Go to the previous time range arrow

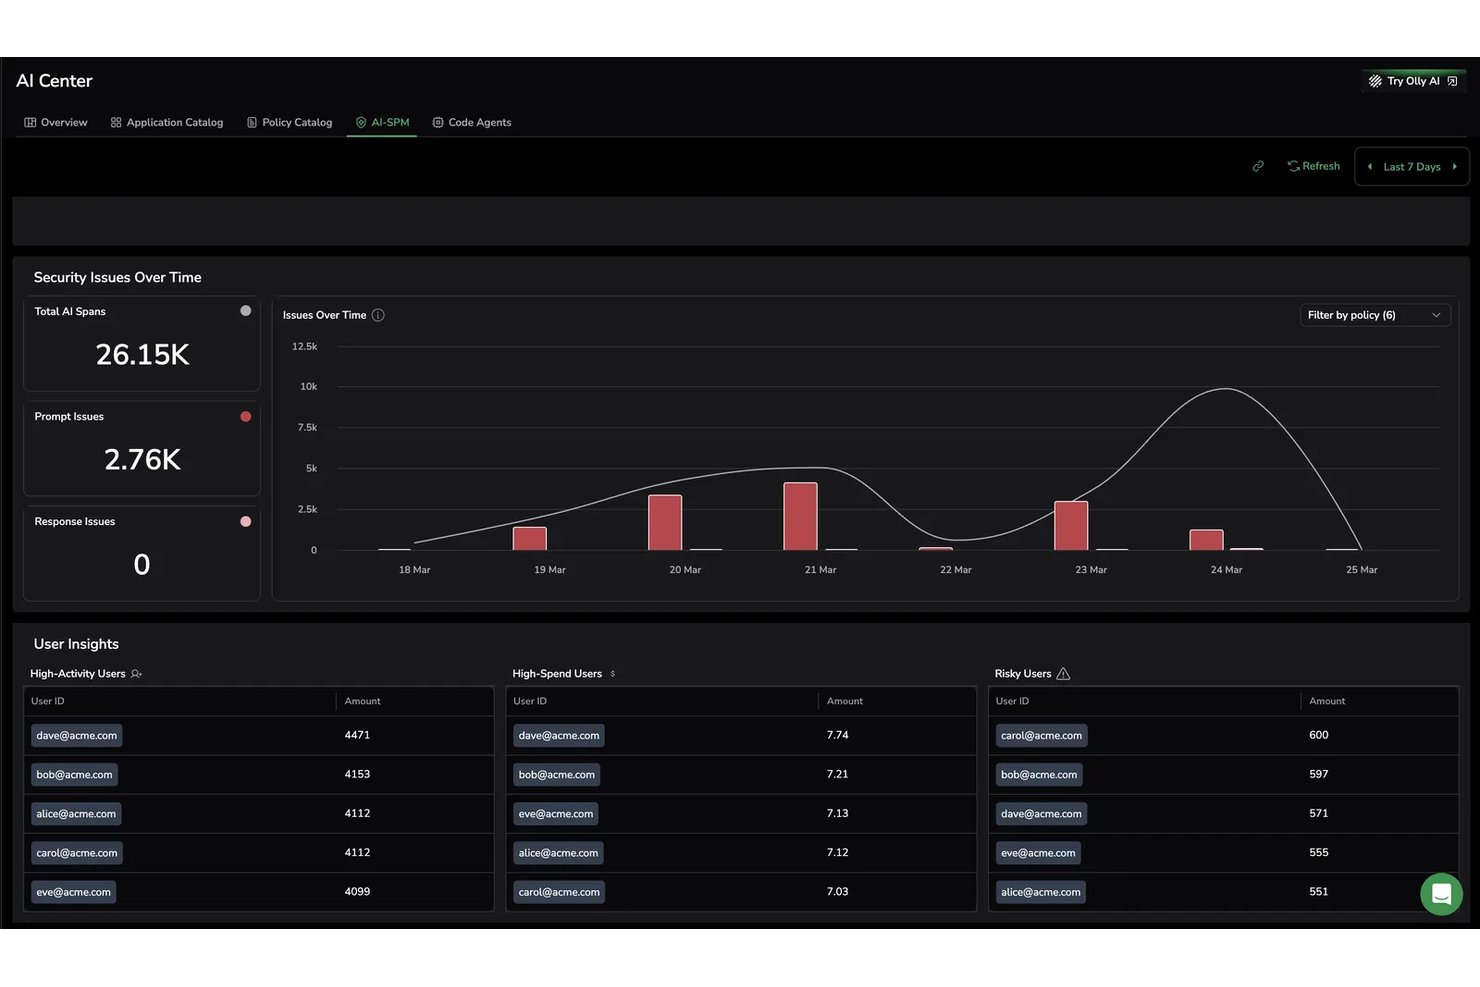1369,167
